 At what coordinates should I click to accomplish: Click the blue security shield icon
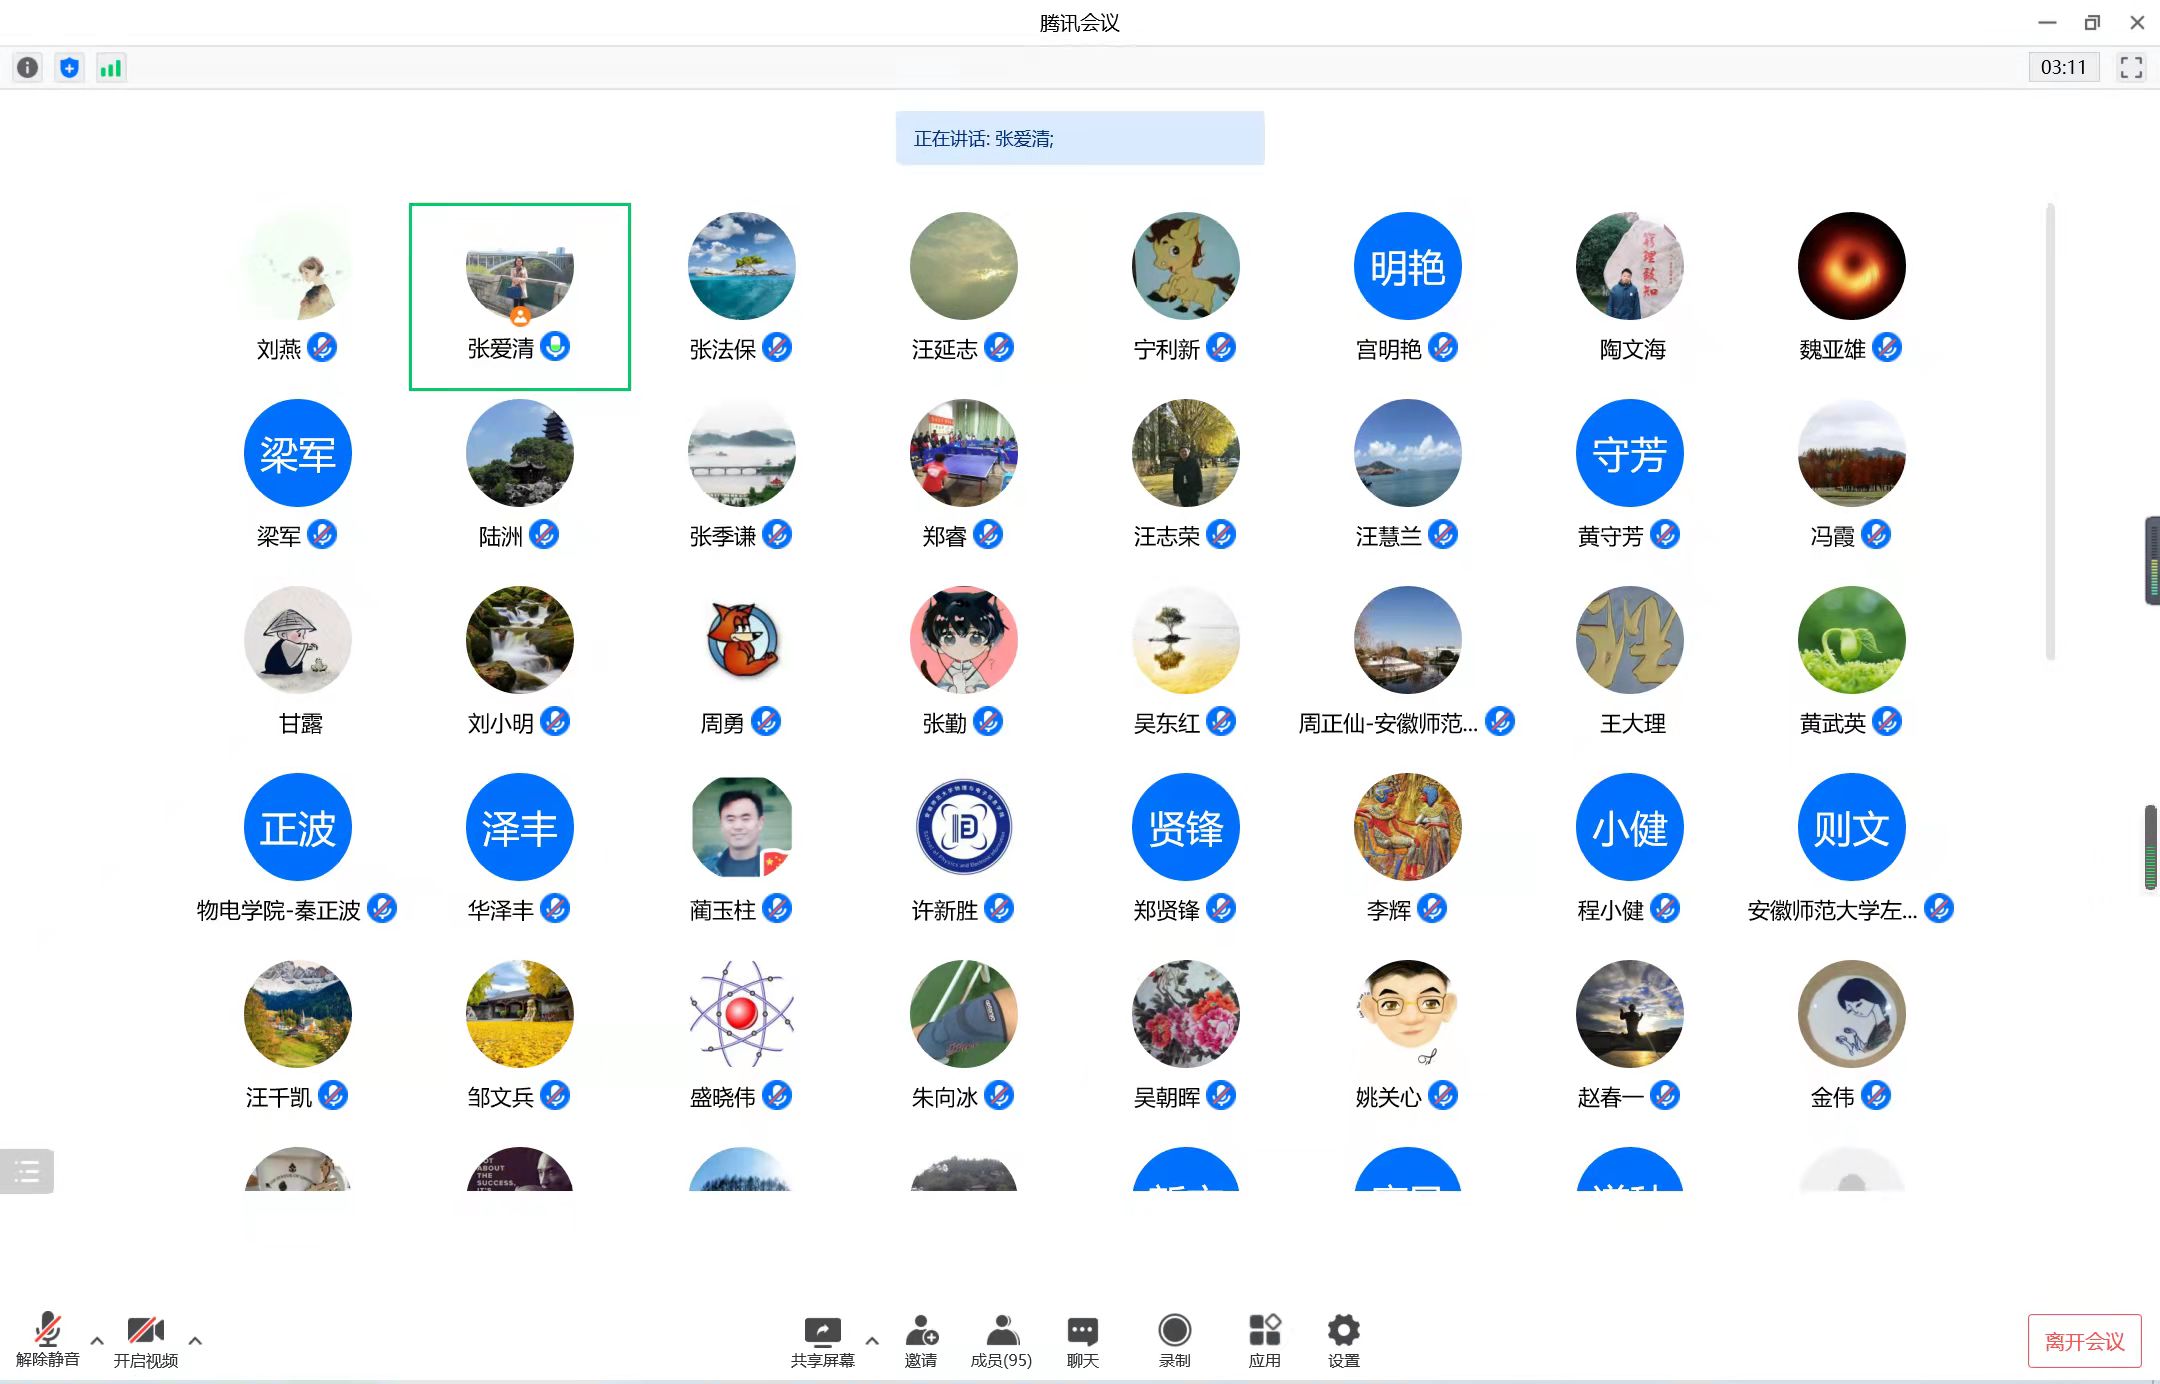point(69,68)
